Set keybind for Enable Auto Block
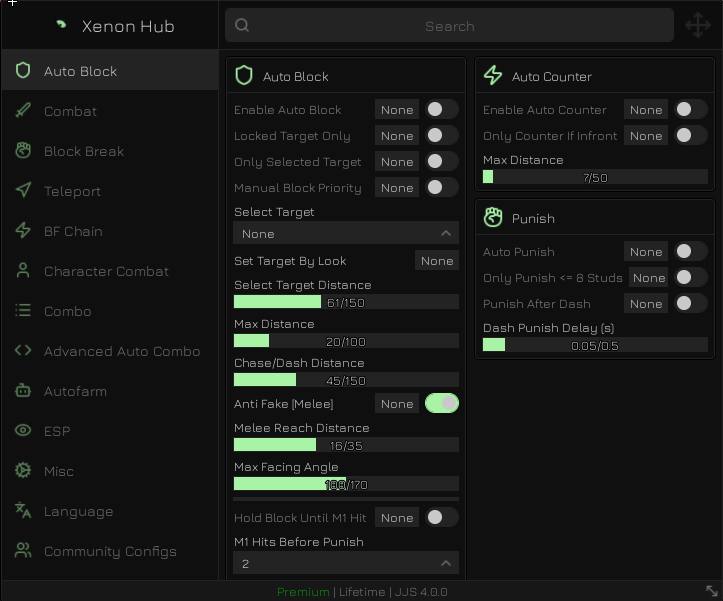723x601 pixels. click(x=397, y=110)
